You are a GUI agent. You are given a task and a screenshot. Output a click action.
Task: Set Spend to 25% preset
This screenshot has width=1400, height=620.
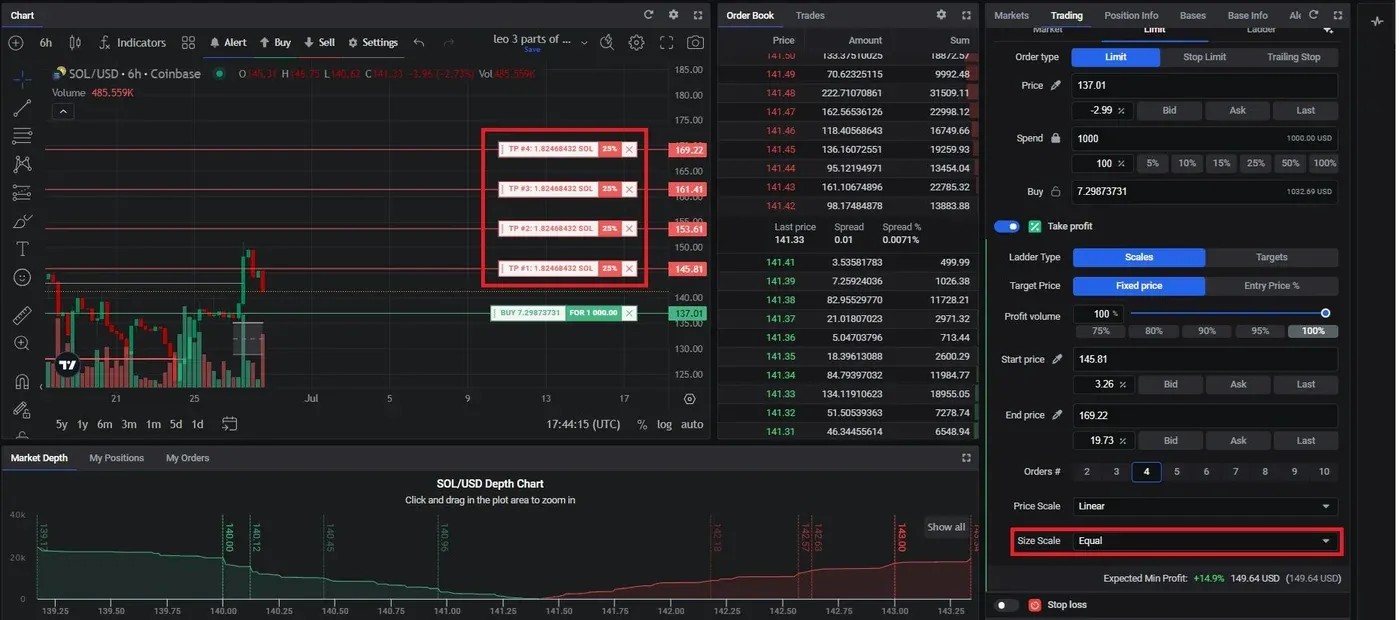pyautogui.click(x=1255, y=163)
